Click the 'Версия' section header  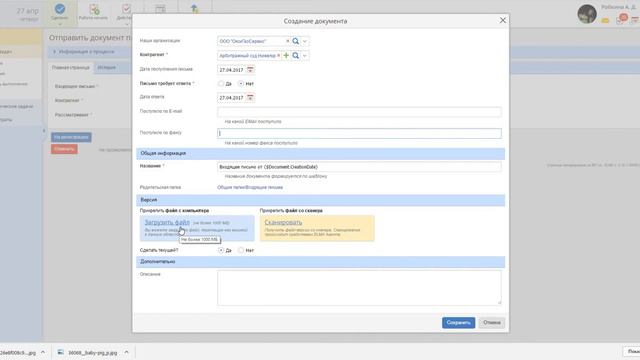click(x=320, y=200)
